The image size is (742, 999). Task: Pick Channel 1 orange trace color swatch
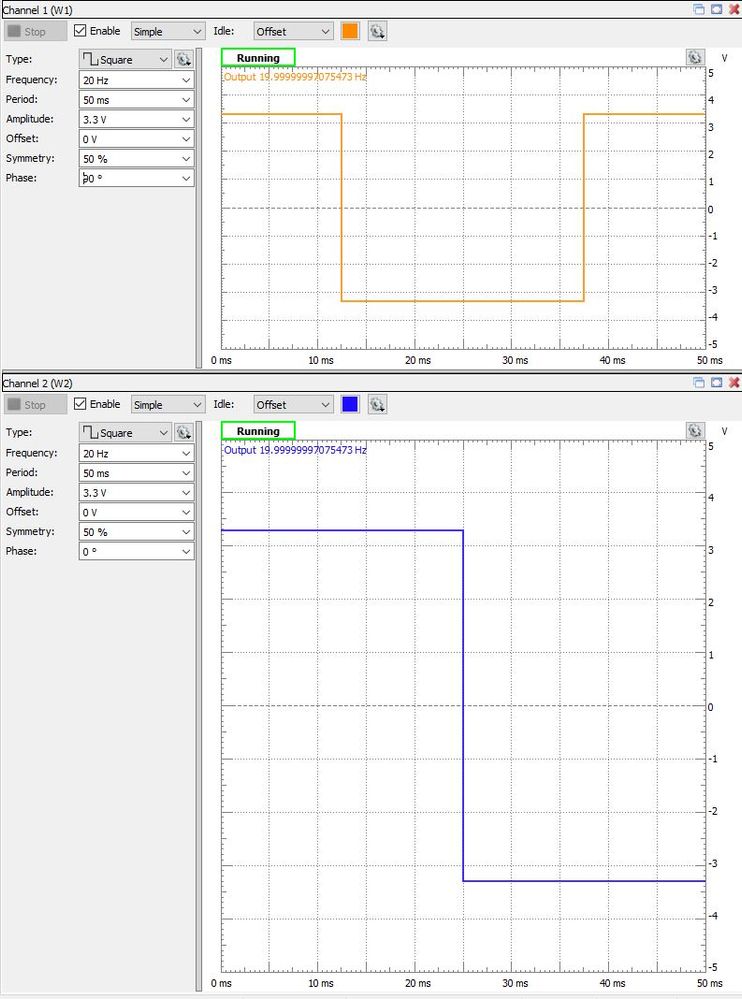point(350,31)
